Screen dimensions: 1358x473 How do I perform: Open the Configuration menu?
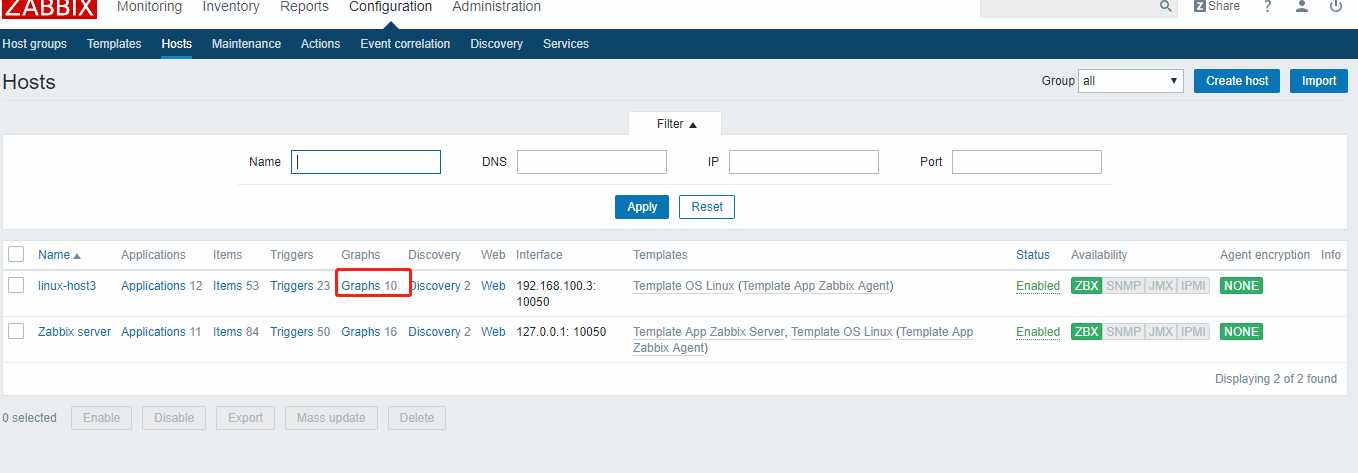391,7
